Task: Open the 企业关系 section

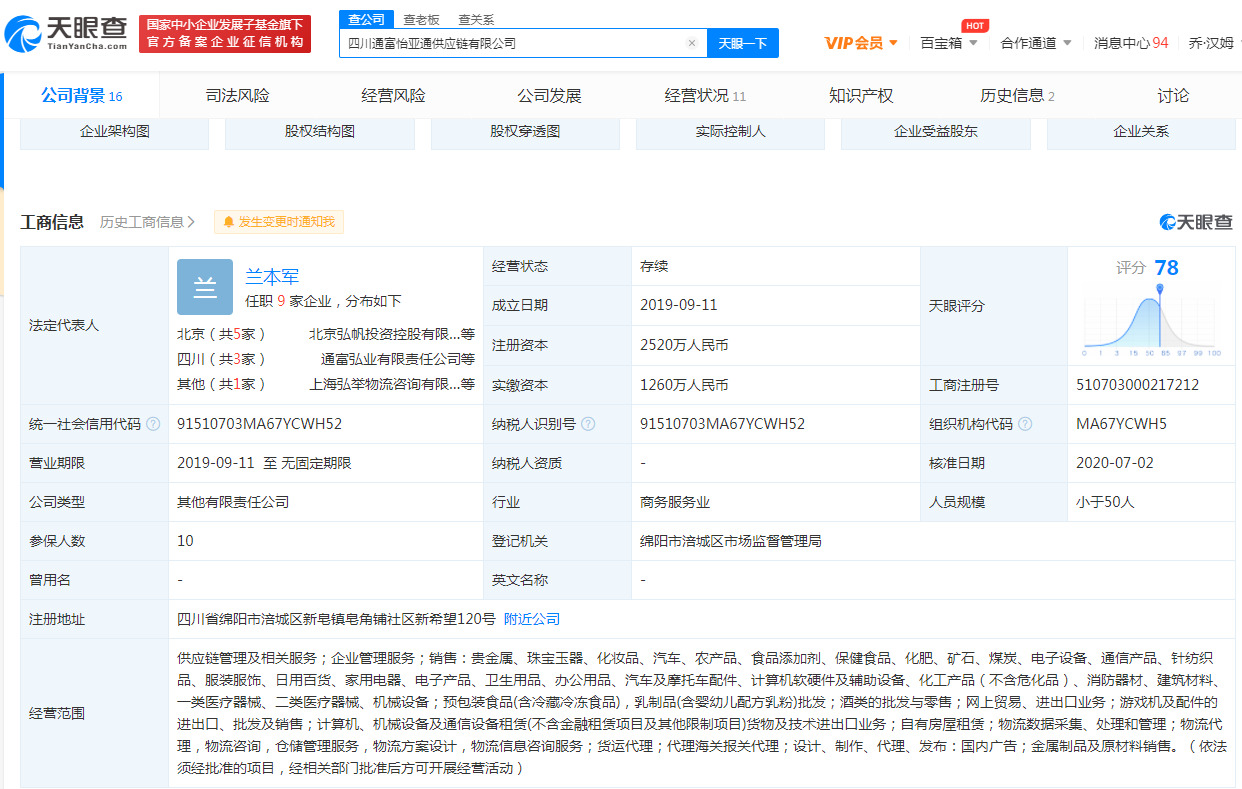Action: (x=1141, y=132)
